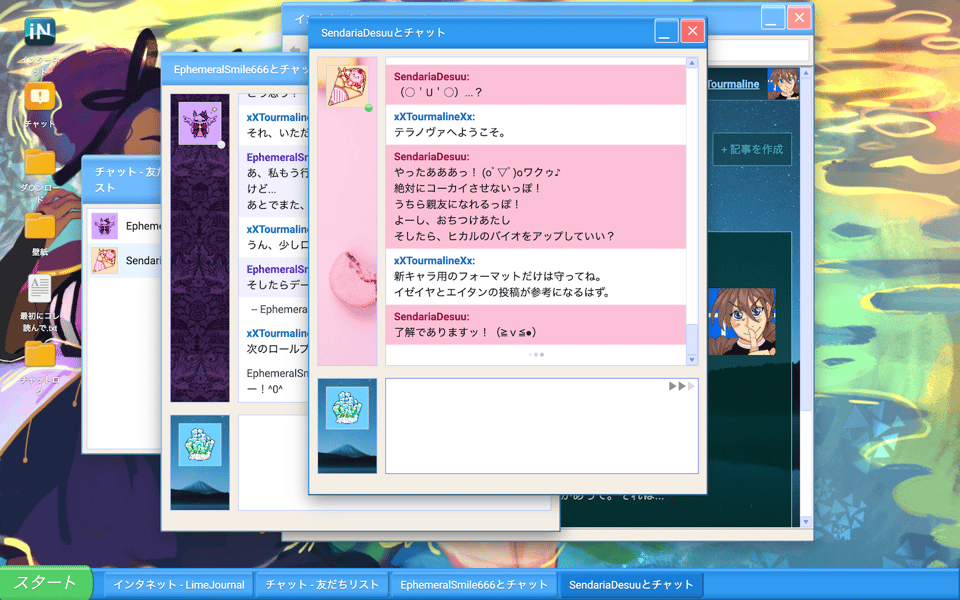Image resolution: width=960 pixels, height=600 pixels.
Task: Open the チャット desktop shortcut icon
Action: click(x=40, y=100)
